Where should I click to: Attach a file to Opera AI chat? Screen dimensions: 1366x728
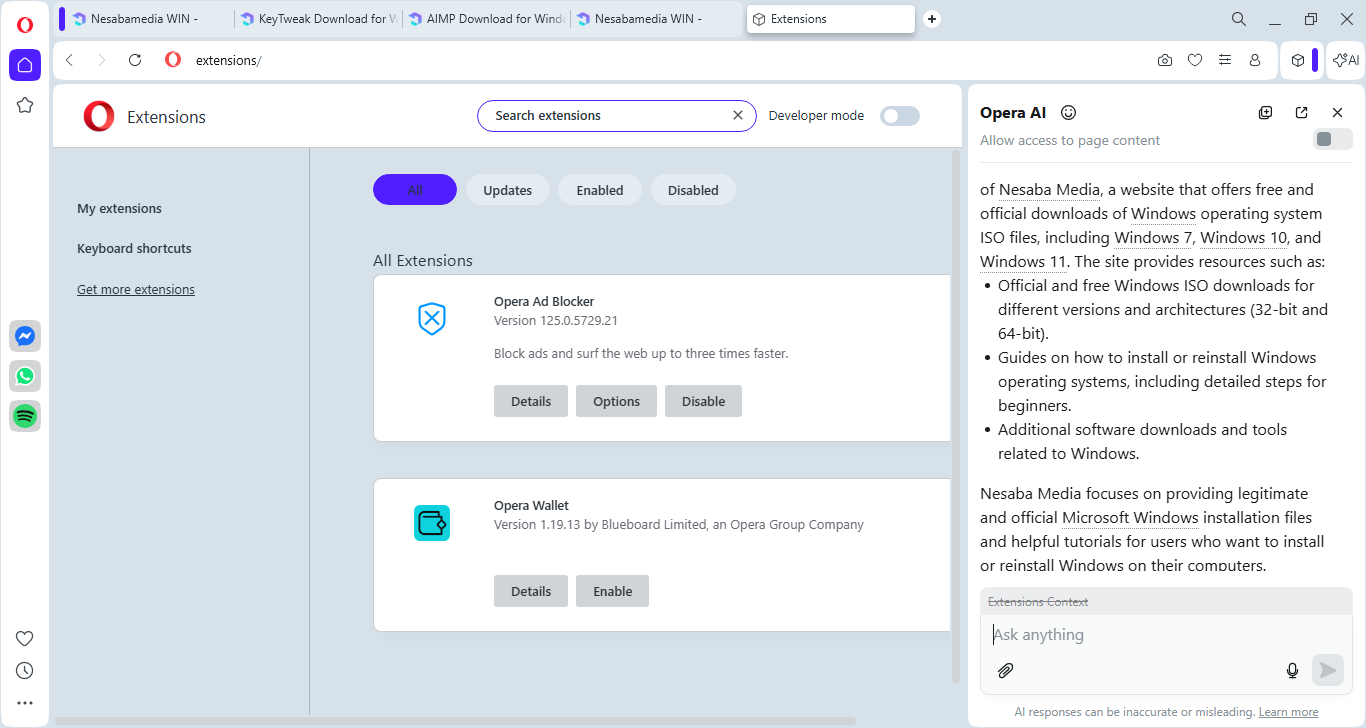click(x=1006, y=670)
